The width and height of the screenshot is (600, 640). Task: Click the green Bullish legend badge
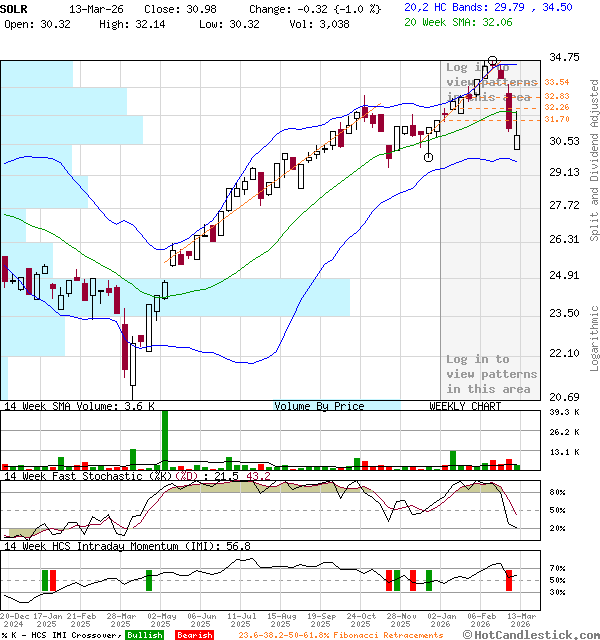click(x=145, y=634)
